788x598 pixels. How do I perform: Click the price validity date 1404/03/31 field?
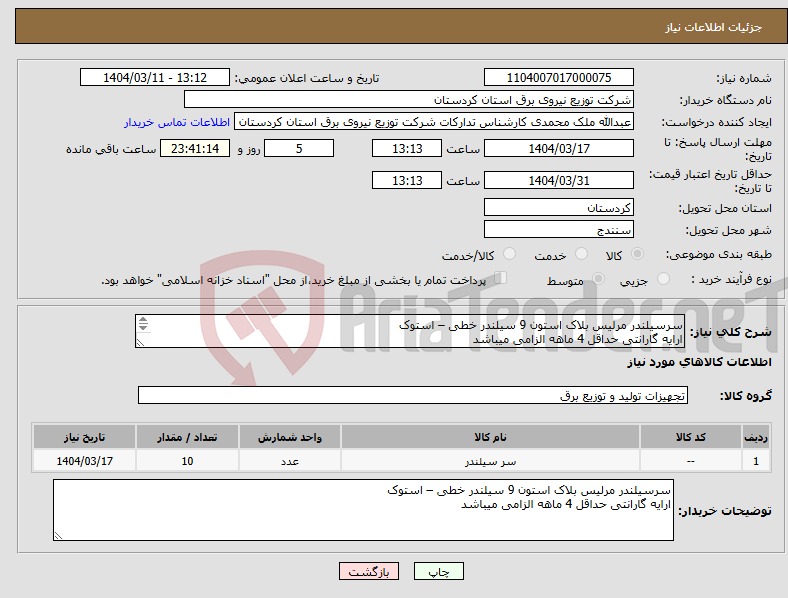coord(559,180)
